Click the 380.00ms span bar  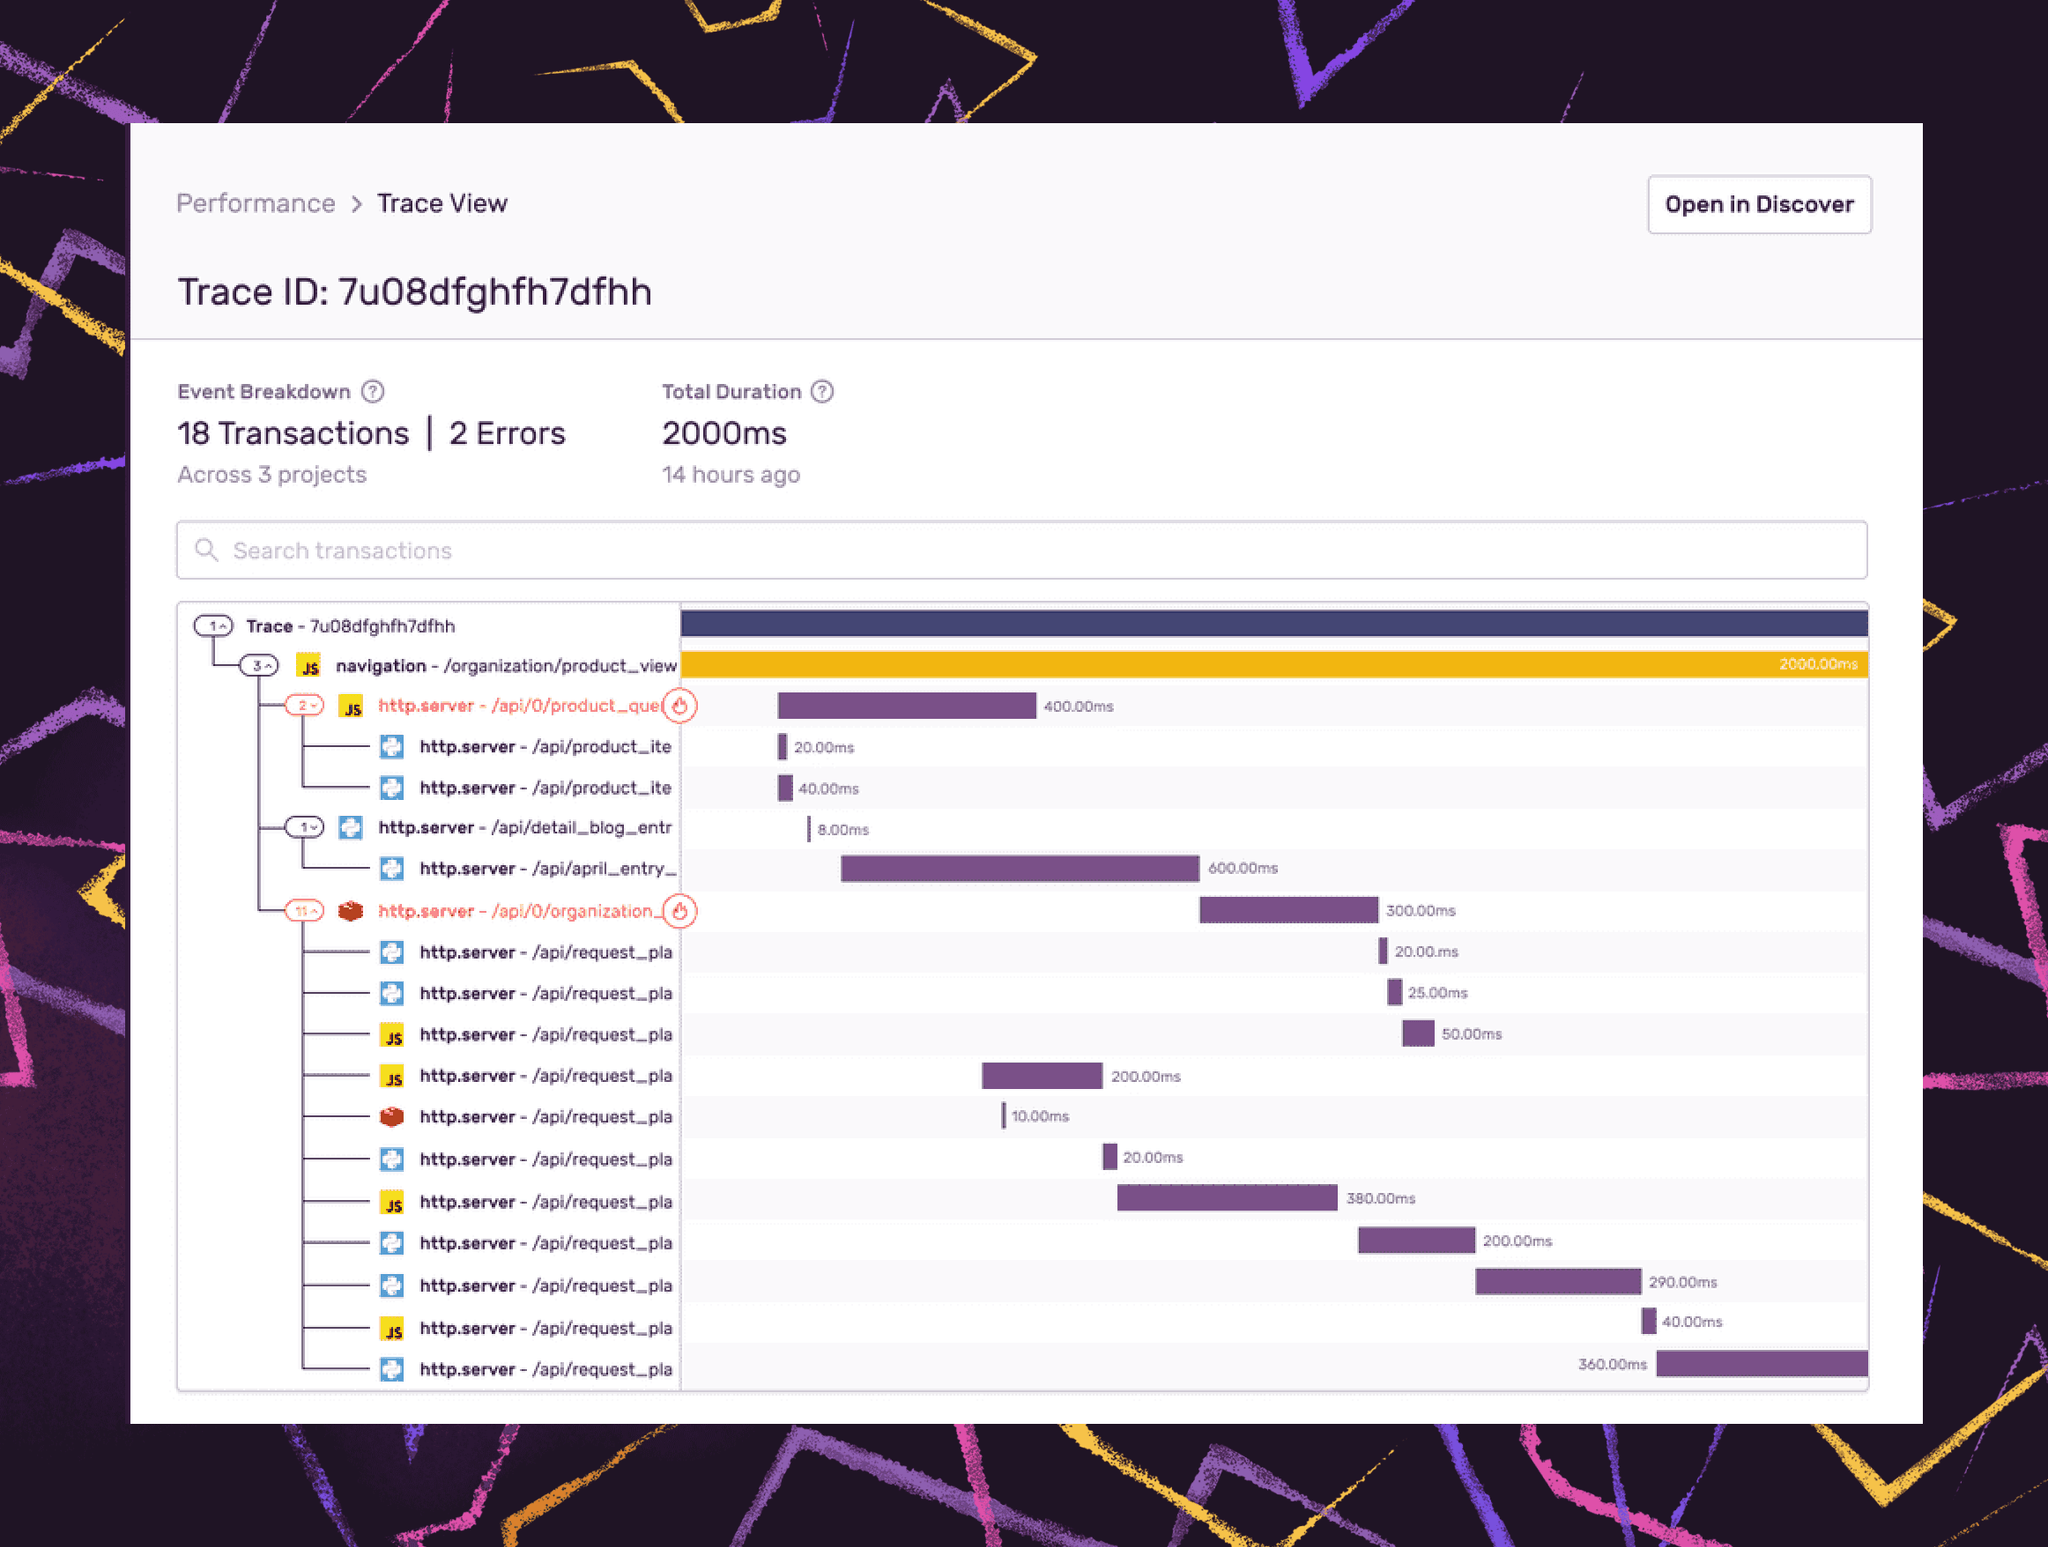[1226, 1197]
